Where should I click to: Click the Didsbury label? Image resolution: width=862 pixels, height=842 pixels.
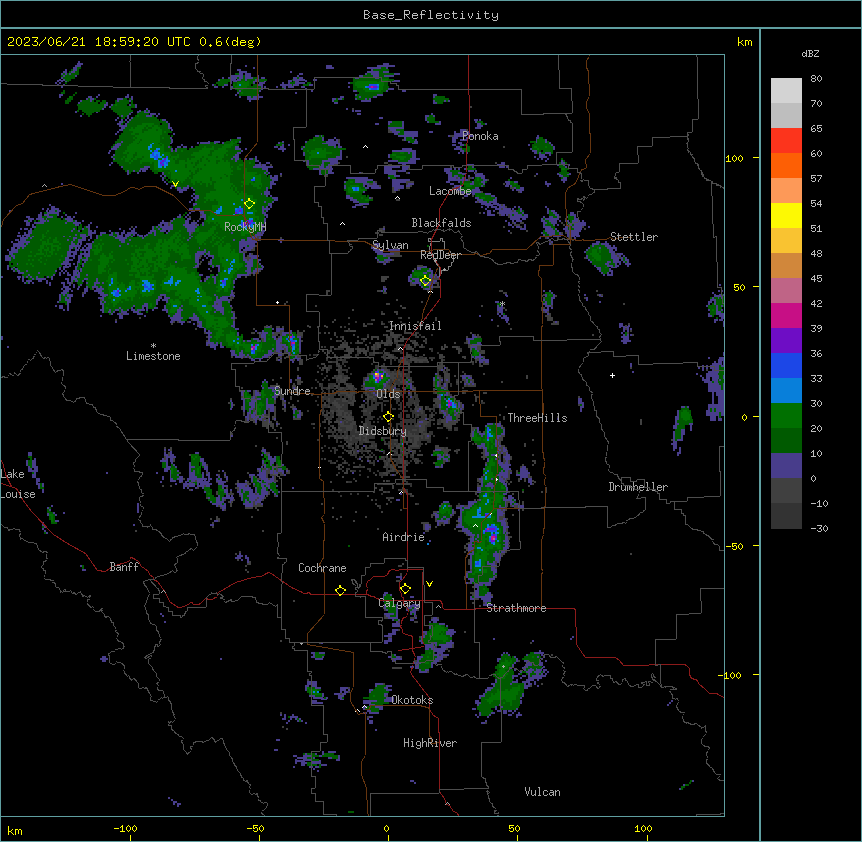(383, 431)
